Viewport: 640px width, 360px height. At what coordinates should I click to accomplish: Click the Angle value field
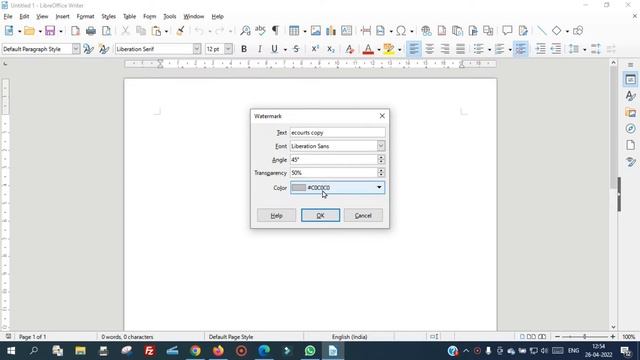click(x=333, y=160)
